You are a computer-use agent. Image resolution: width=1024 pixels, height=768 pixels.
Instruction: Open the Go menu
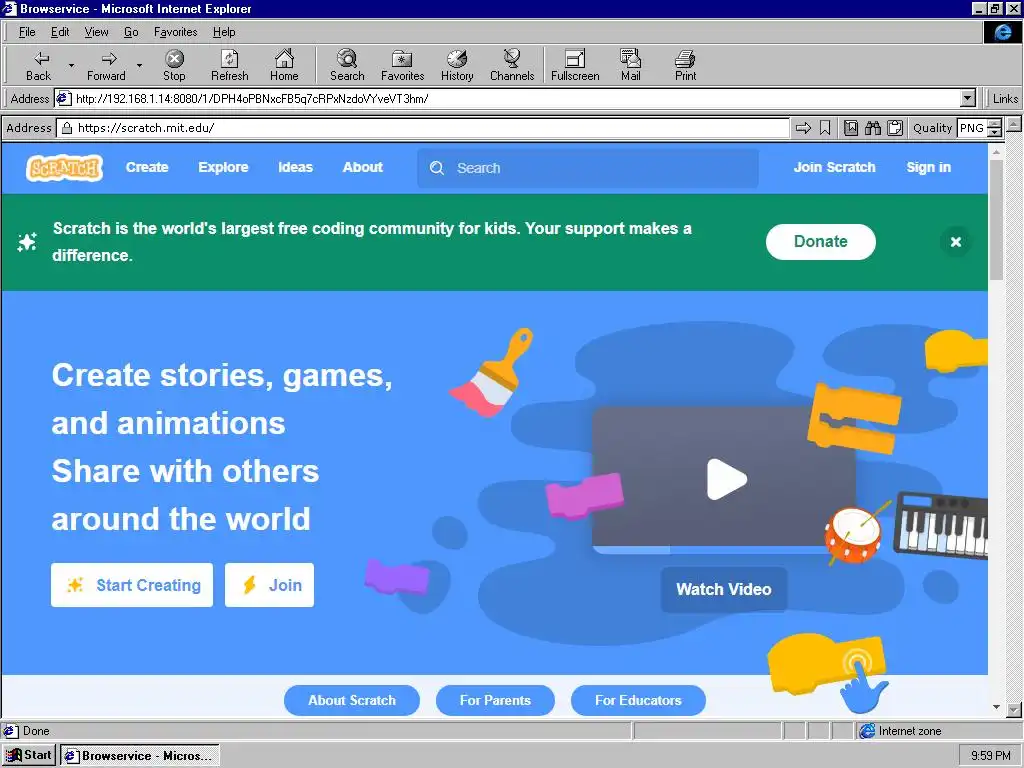[131, 32]
